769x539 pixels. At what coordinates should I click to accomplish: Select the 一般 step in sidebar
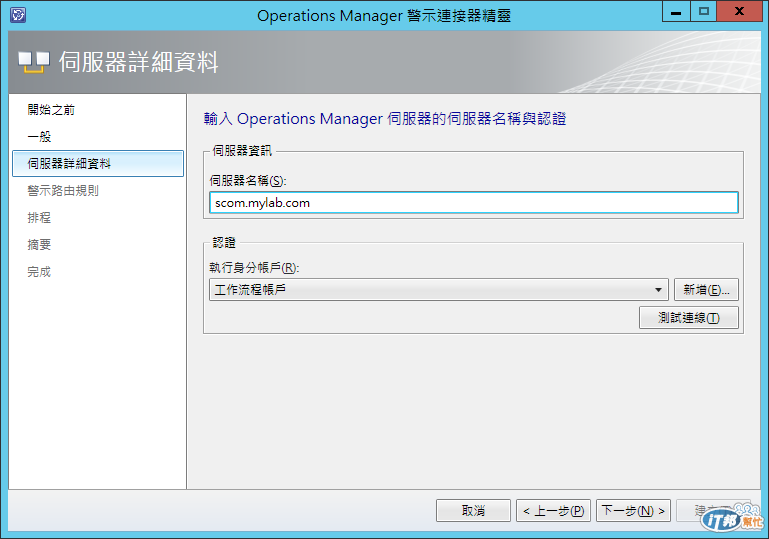pyautogui.click(x=39, y=137)
